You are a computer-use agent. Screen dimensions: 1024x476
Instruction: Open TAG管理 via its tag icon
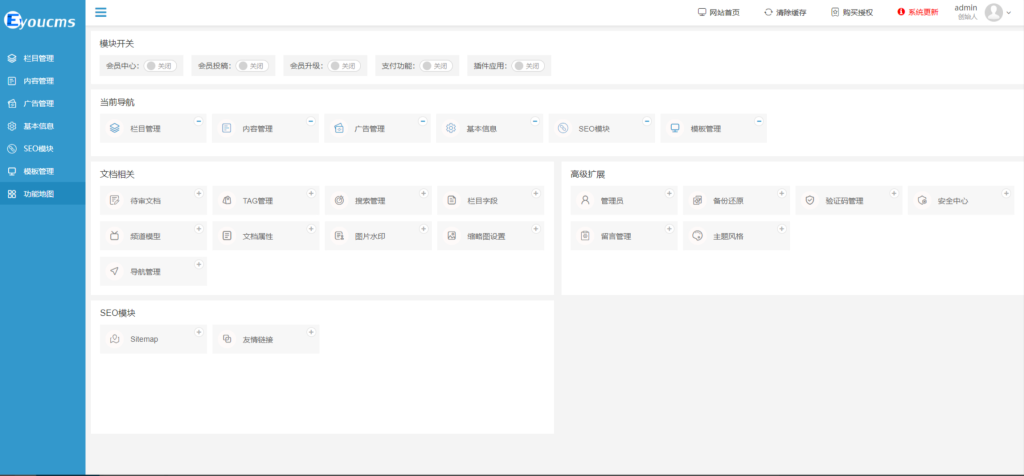pos(227,201)
